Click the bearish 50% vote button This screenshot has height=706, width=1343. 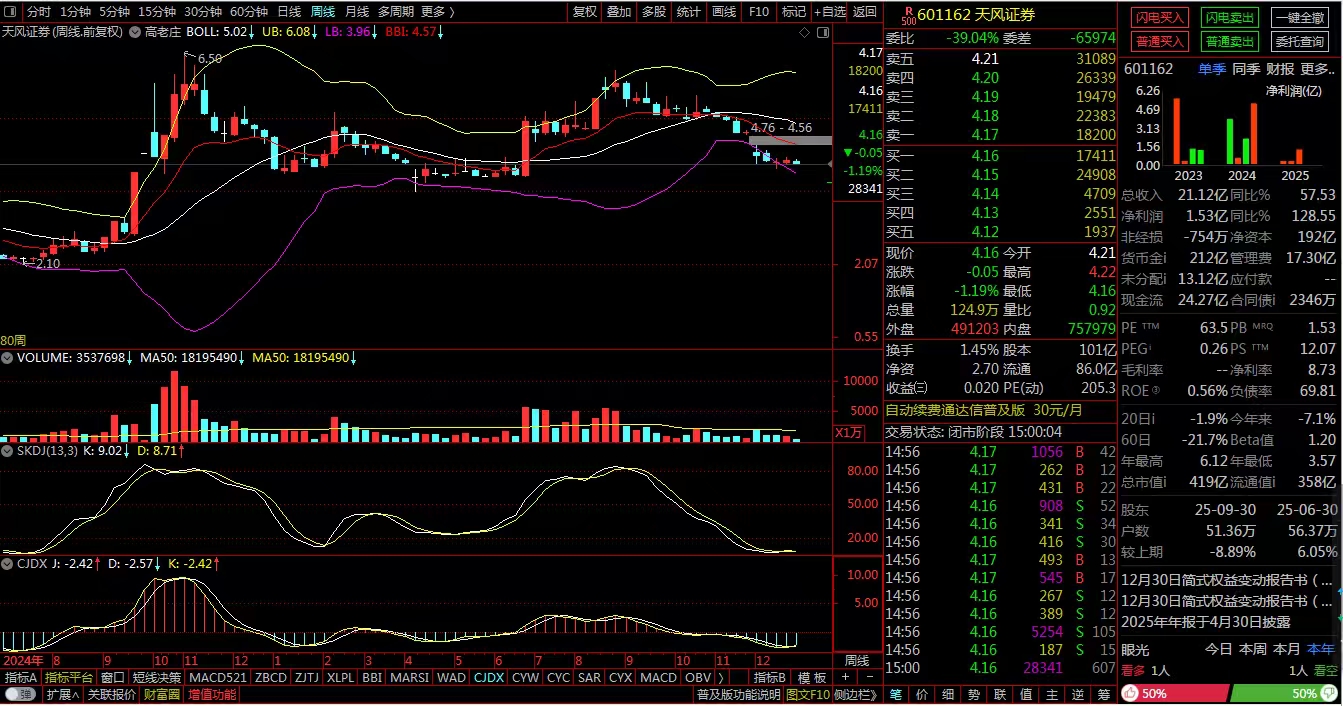coord(1286,693)
